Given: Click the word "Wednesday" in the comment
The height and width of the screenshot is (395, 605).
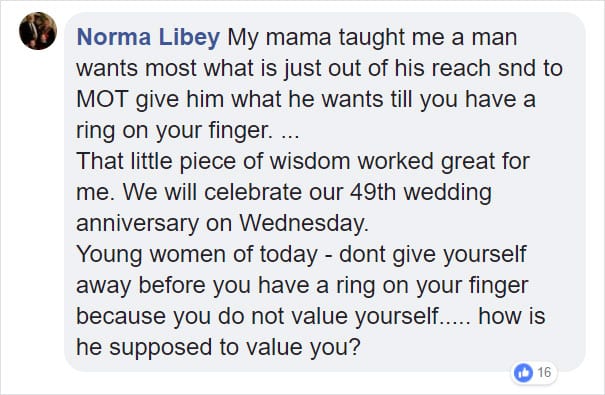Looking at the screenshot, I should 304,223.
